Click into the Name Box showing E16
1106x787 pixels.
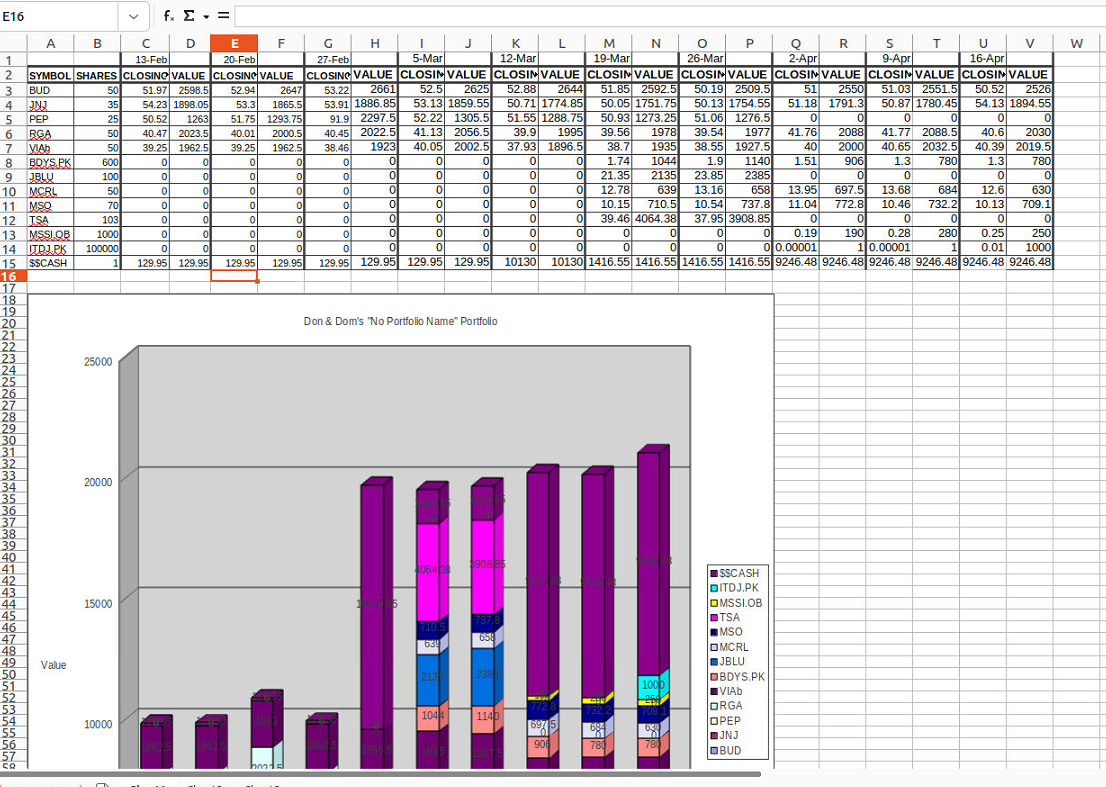pyautogui.click(x=59, y=16)
